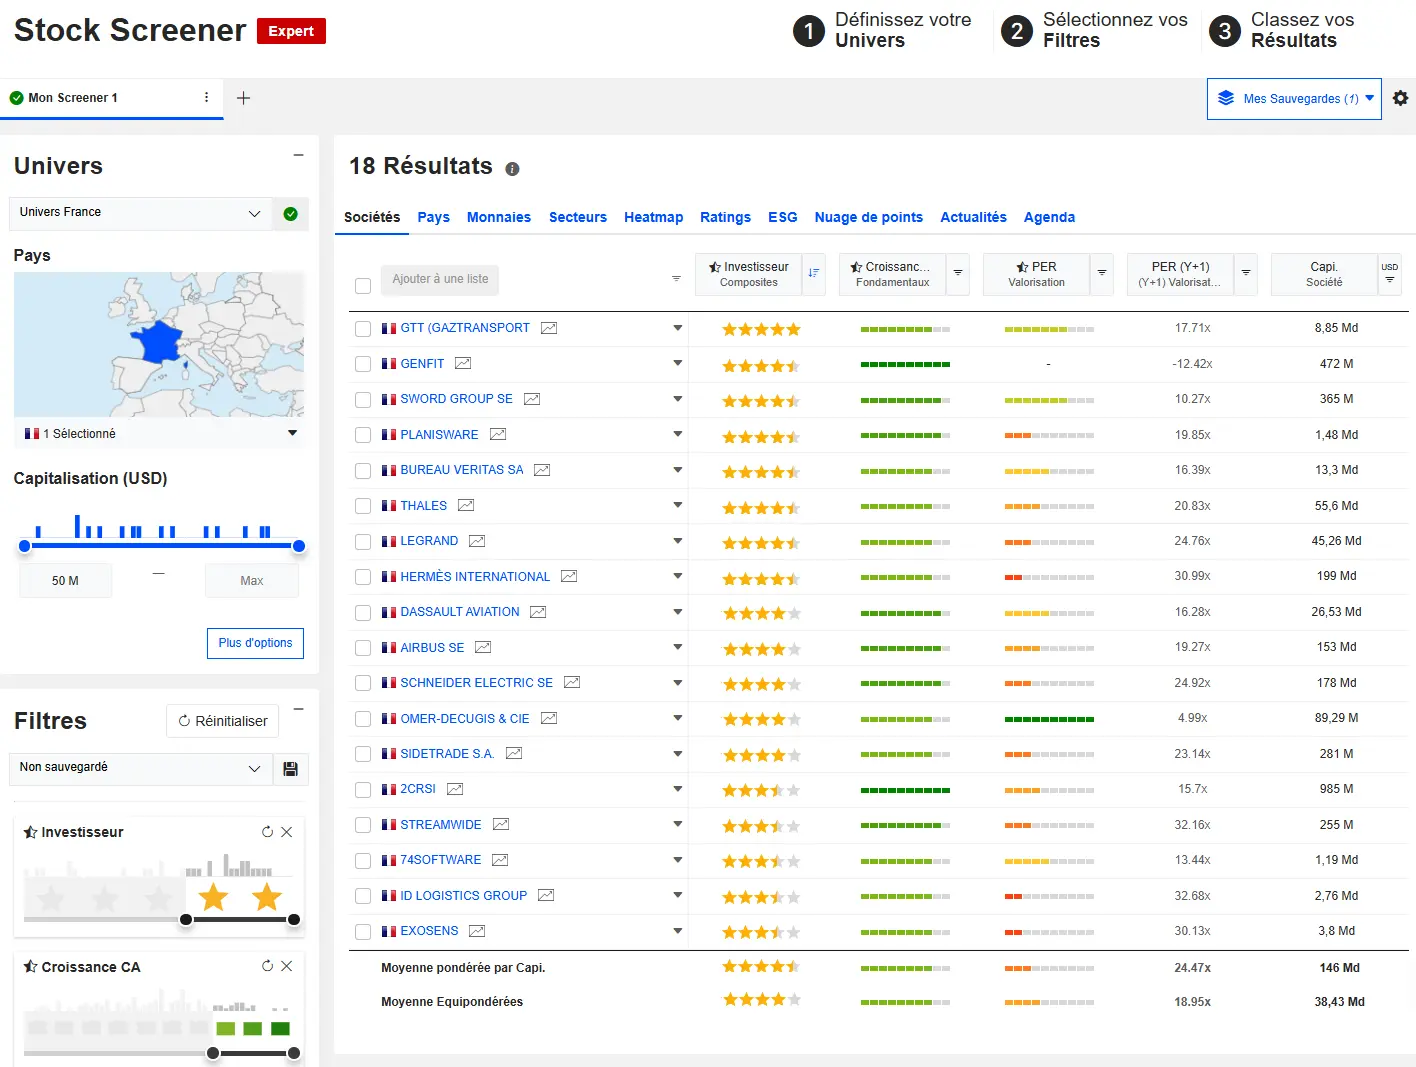
Task: Open the OMER-DECUGIS & CIE company link
Action: click(x=465, y=719)
